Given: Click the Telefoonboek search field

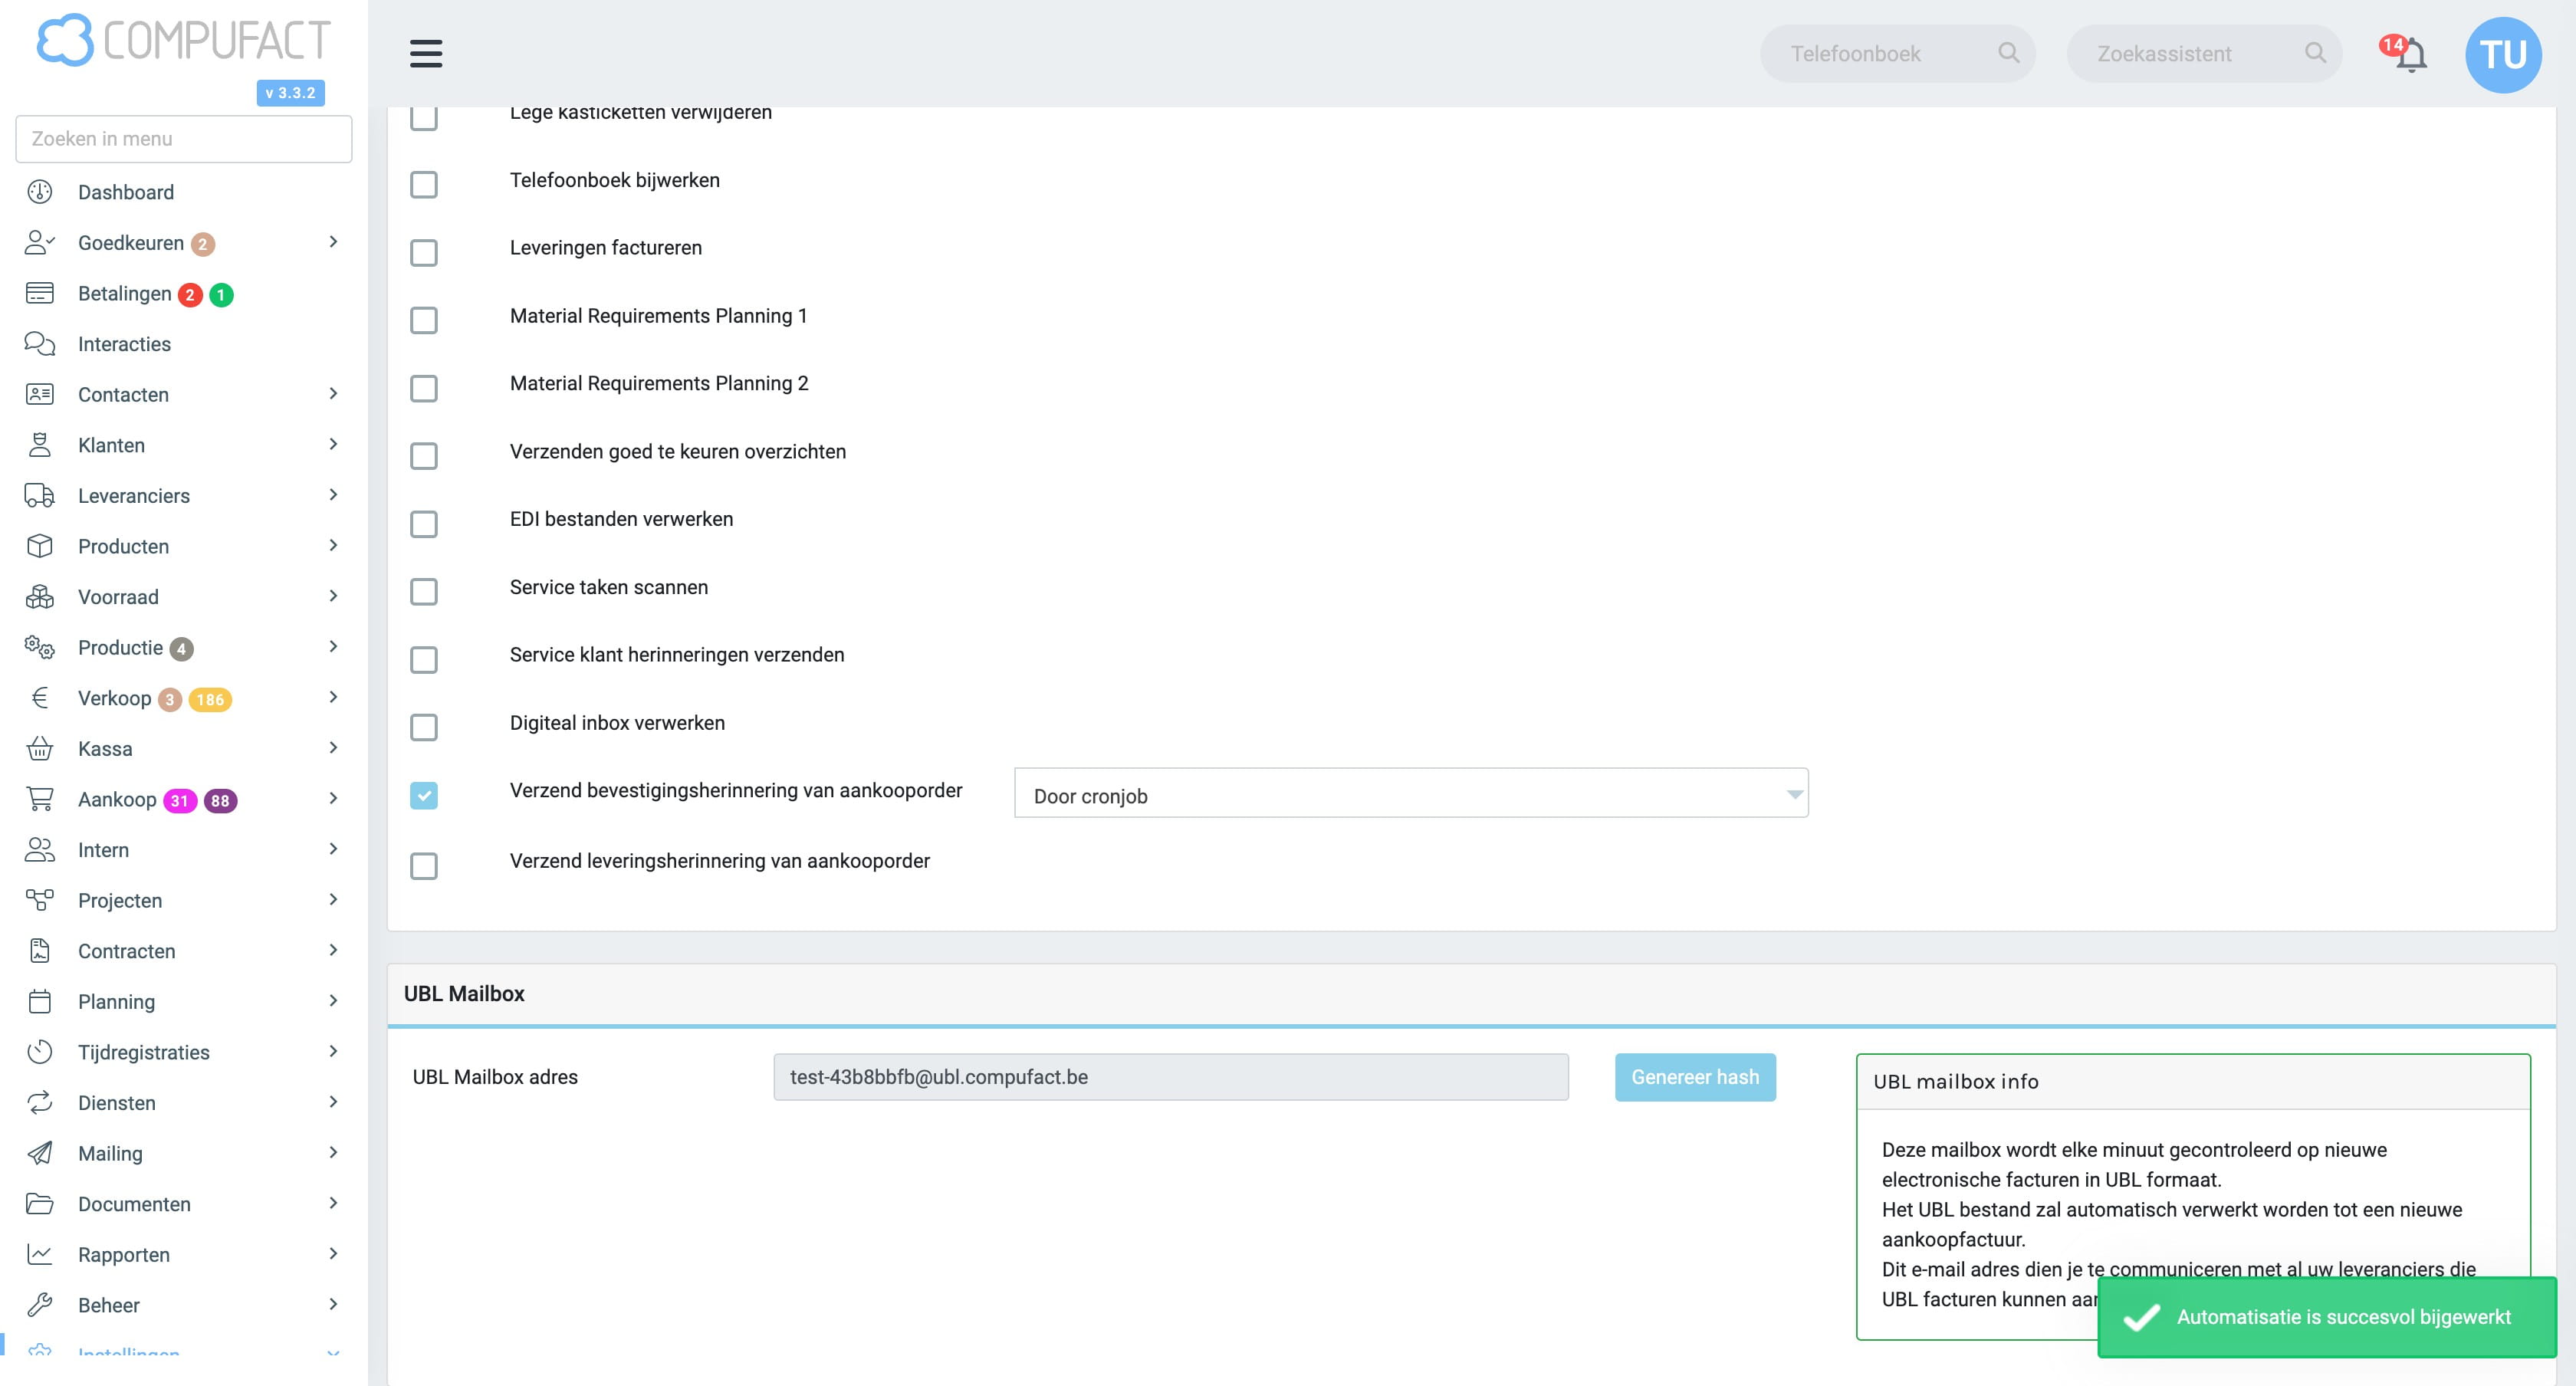Looking at the screenshot, I should click(1897, 53).
